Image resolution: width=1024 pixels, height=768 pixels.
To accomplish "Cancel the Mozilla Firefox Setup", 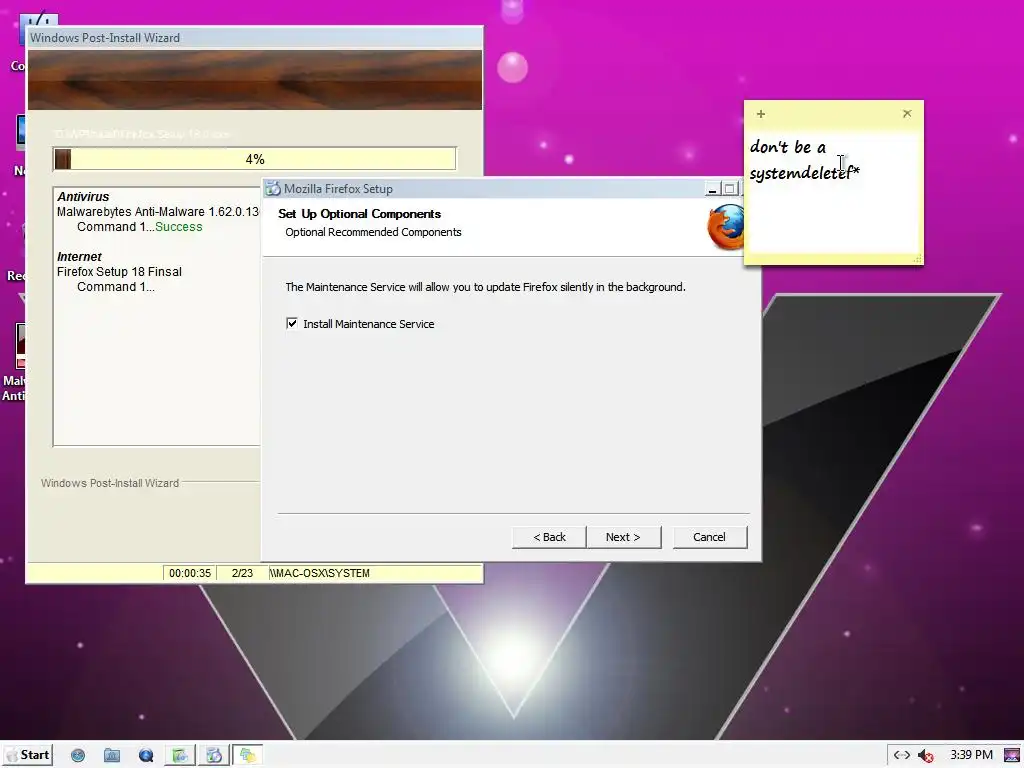I will [x=709, y=537].
